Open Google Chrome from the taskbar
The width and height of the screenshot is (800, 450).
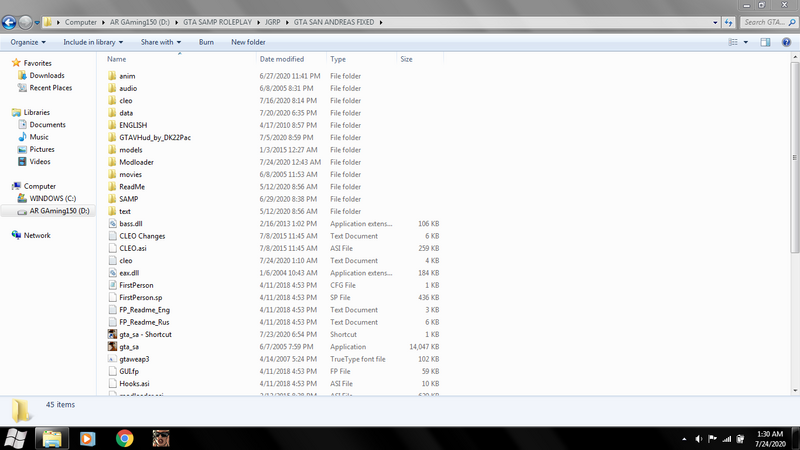[x=124, y=439]
